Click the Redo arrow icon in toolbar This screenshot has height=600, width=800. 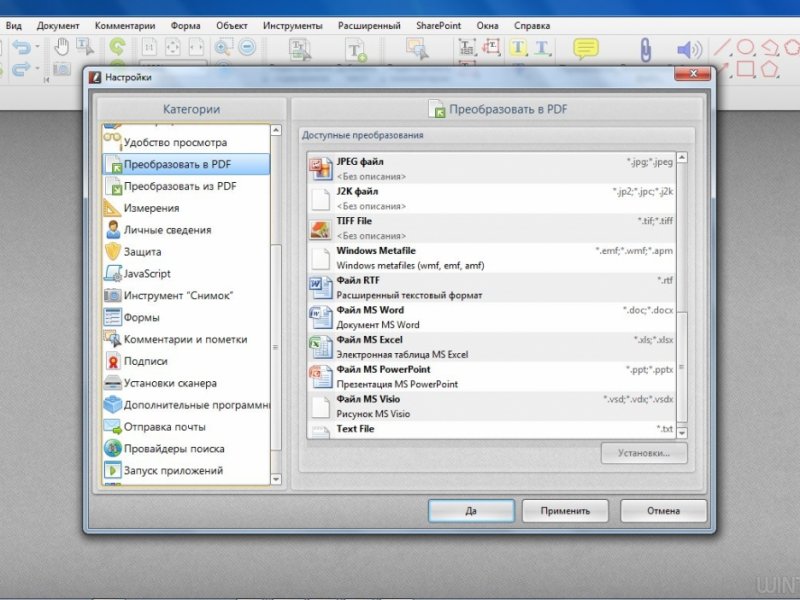point(21,69)
